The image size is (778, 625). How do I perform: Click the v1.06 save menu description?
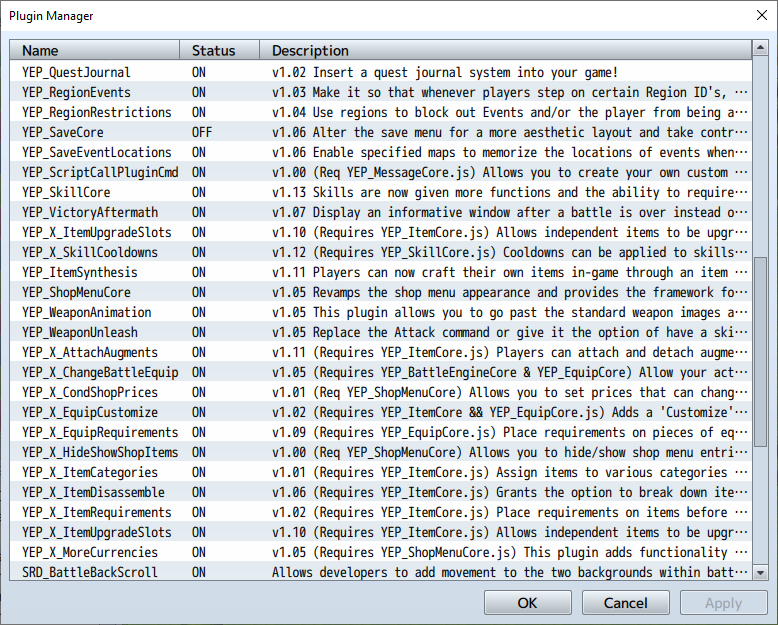coord(510,132)
